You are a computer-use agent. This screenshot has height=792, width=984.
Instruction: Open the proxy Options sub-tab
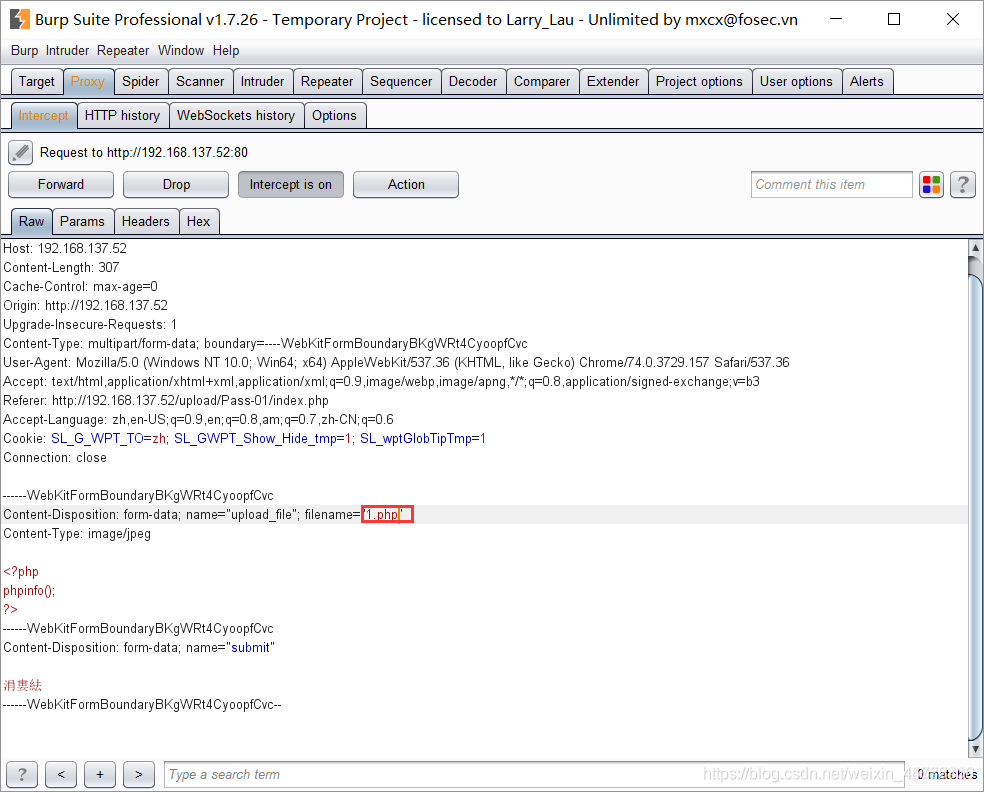334,115
